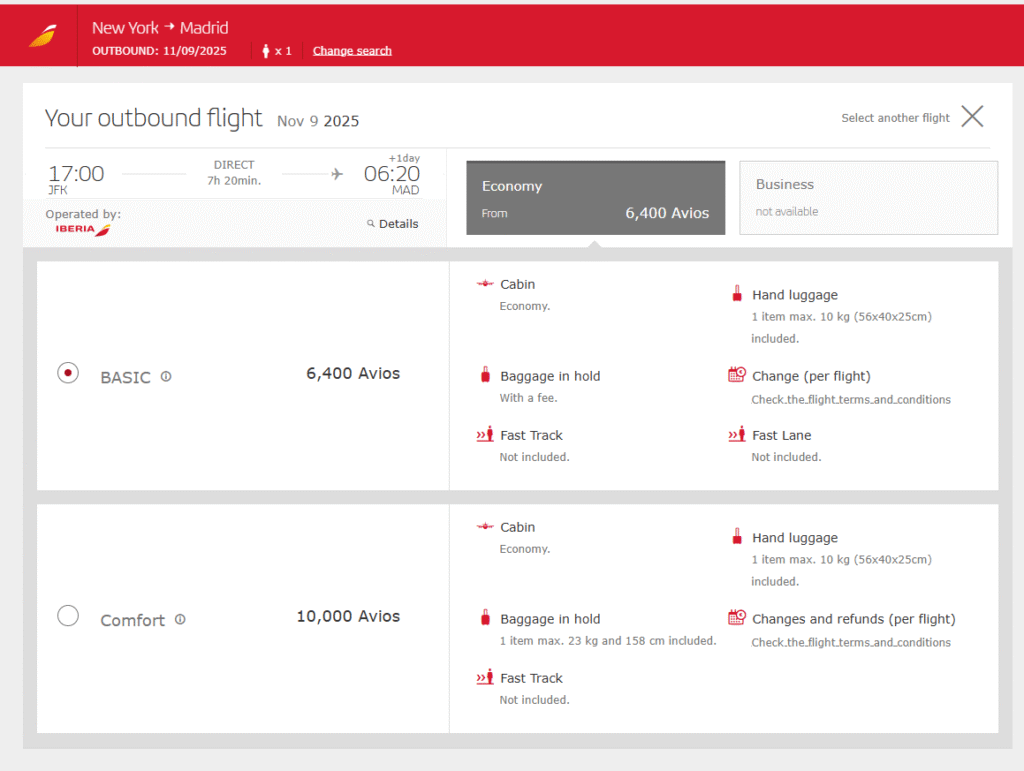Image resolution: width=1024 pixels, height=771 pixels.
Task: Select the Comfort fare radio button
Action: tap(68, 616)
